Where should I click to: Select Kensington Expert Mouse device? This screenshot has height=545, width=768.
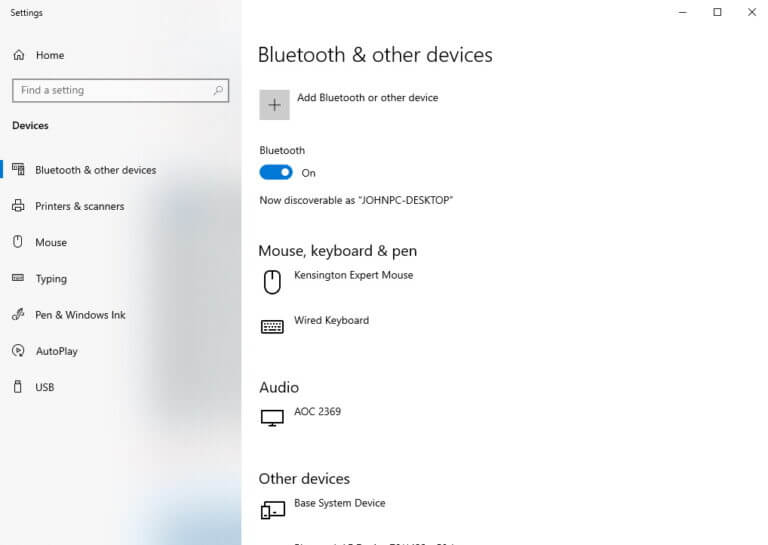coord(353,275)
